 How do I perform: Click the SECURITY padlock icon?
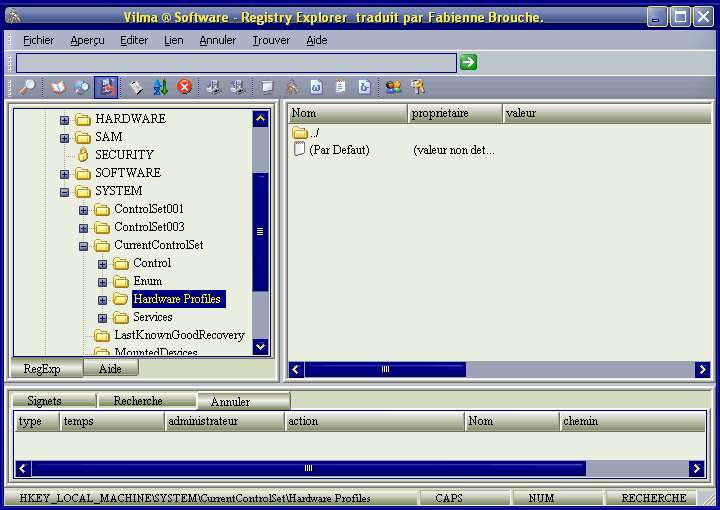[83, 155]
